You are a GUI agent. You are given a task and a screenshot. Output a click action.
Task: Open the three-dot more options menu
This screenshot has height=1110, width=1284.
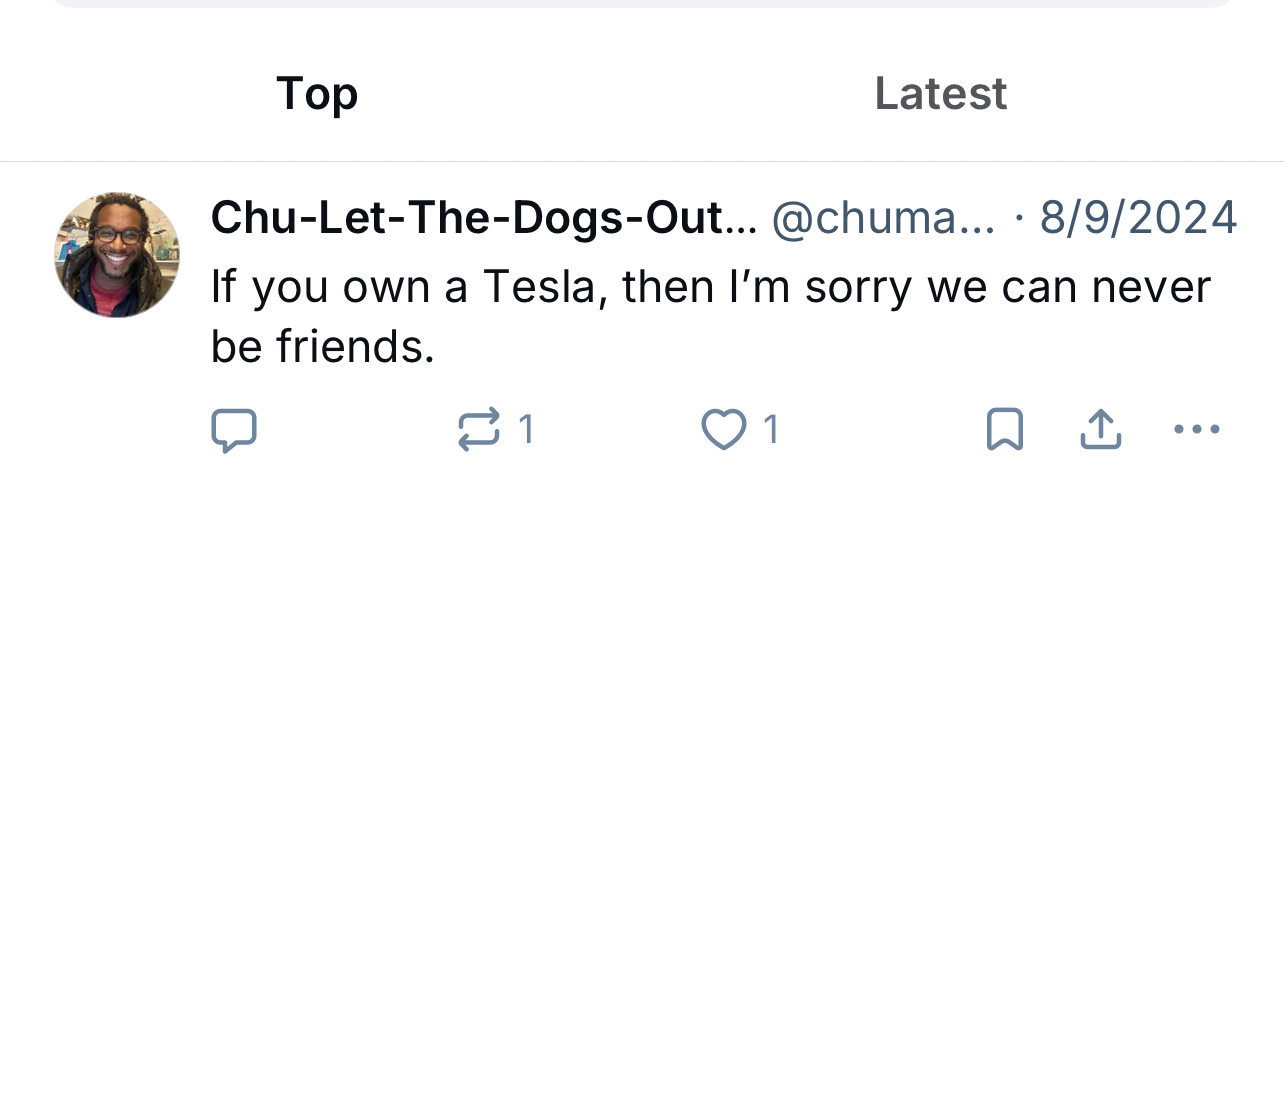[x=1196, y=430]
